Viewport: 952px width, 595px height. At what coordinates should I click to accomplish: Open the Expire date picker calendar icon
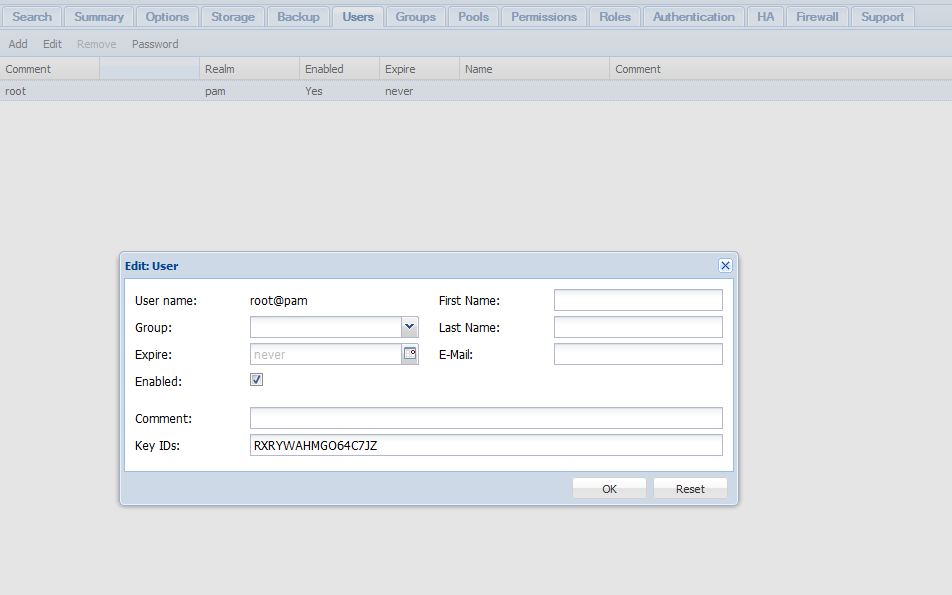pos(410,354)
